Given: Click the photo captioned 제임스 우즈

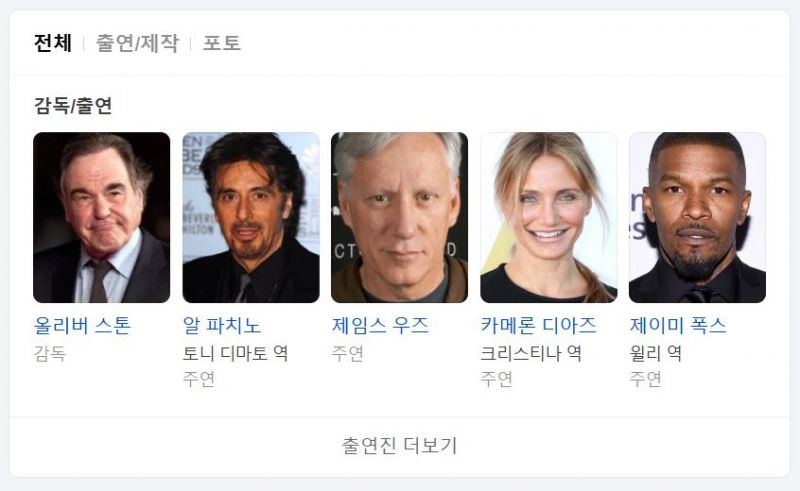Looking at the screenshot, I should pos(399,217).
